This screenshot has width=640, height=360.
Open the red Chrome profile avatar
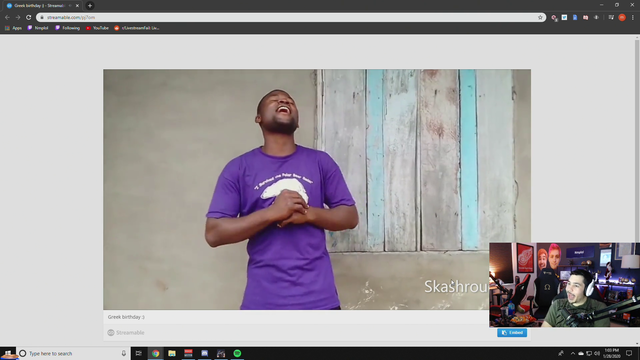click(x=622, y=18)
